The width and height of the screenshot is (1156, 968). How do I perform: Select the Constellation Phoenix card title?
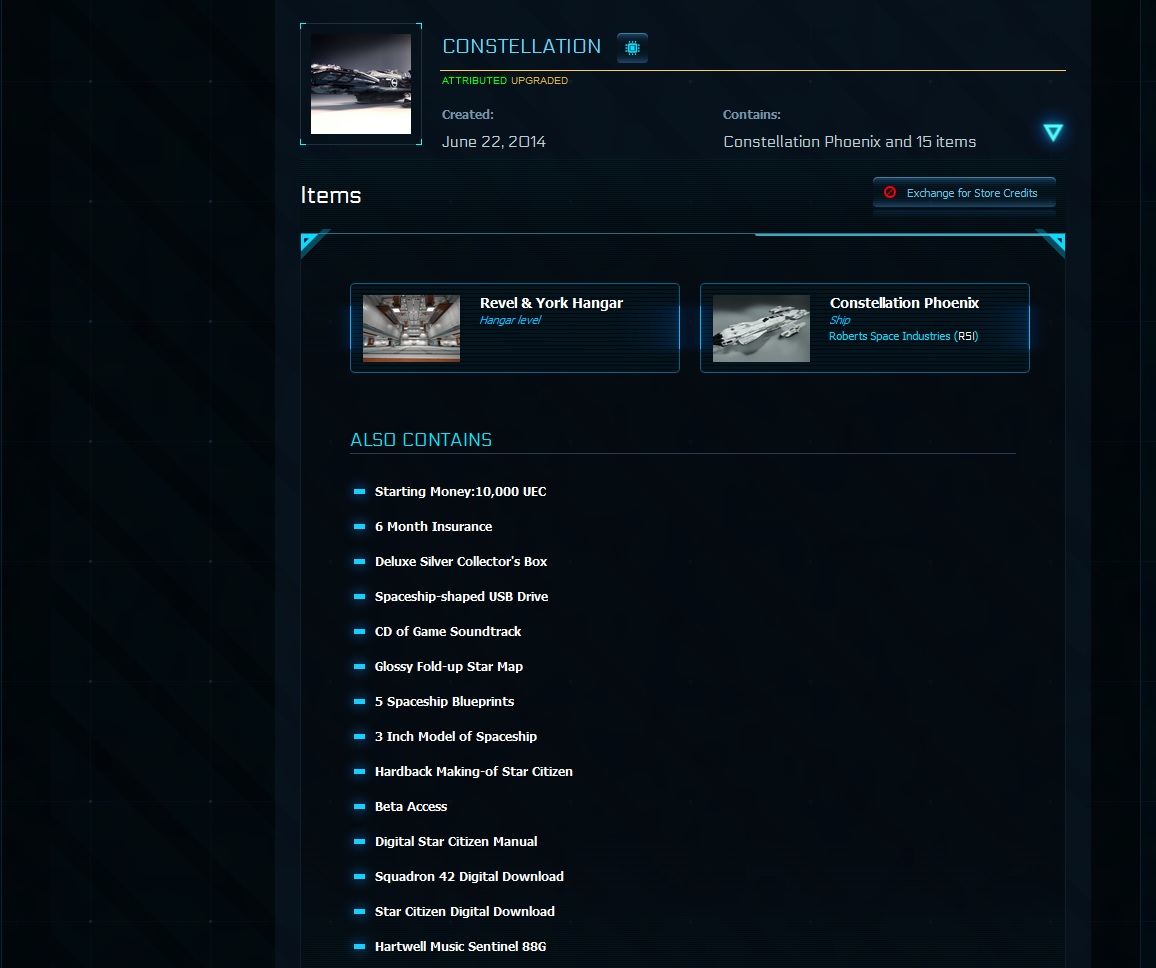pos(904,303)
